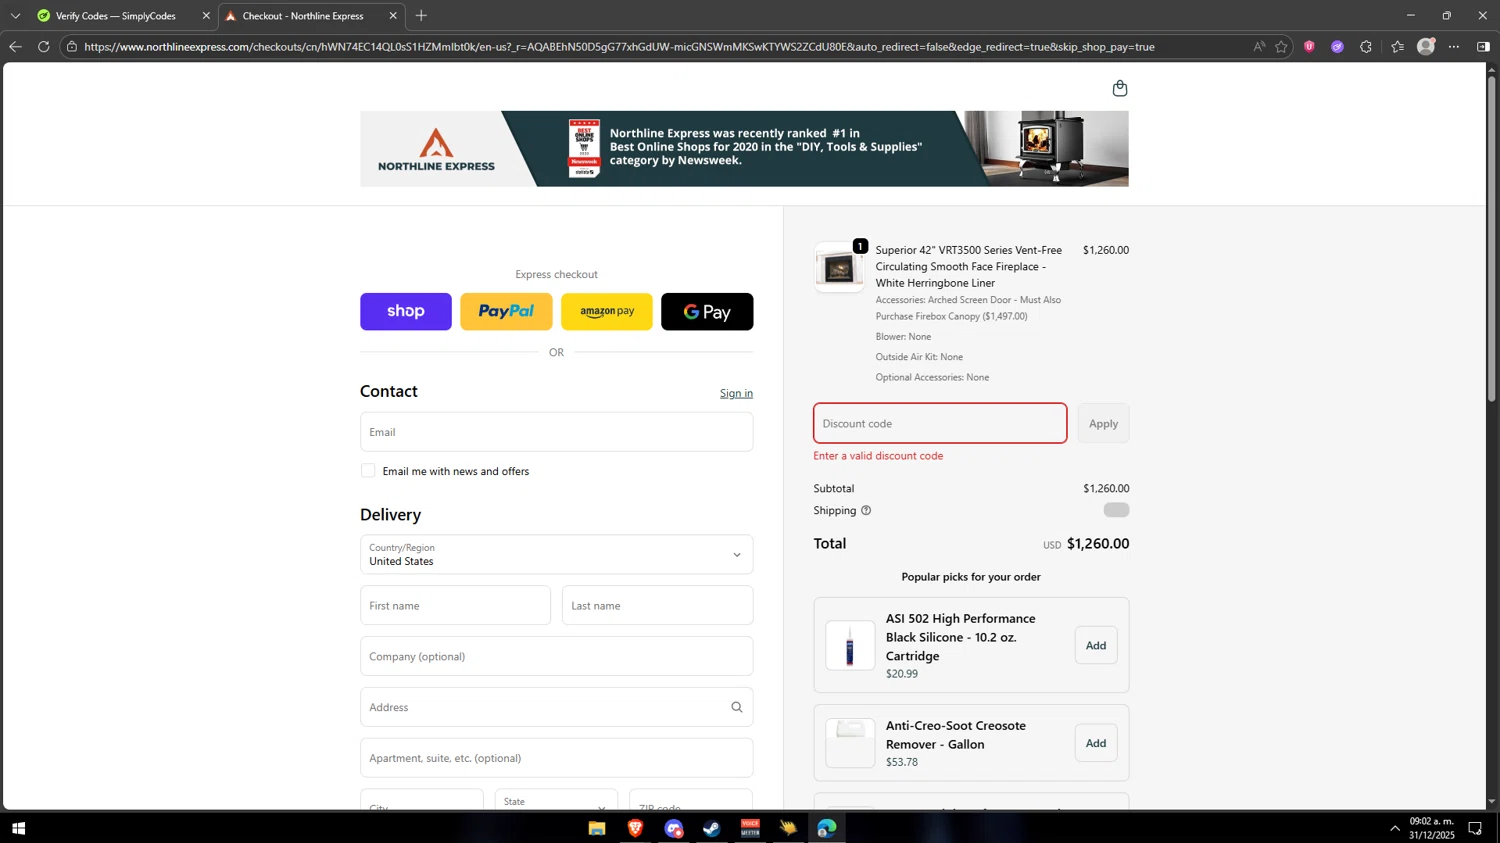Open browser extensions puzzle icon

(1366, 46)
